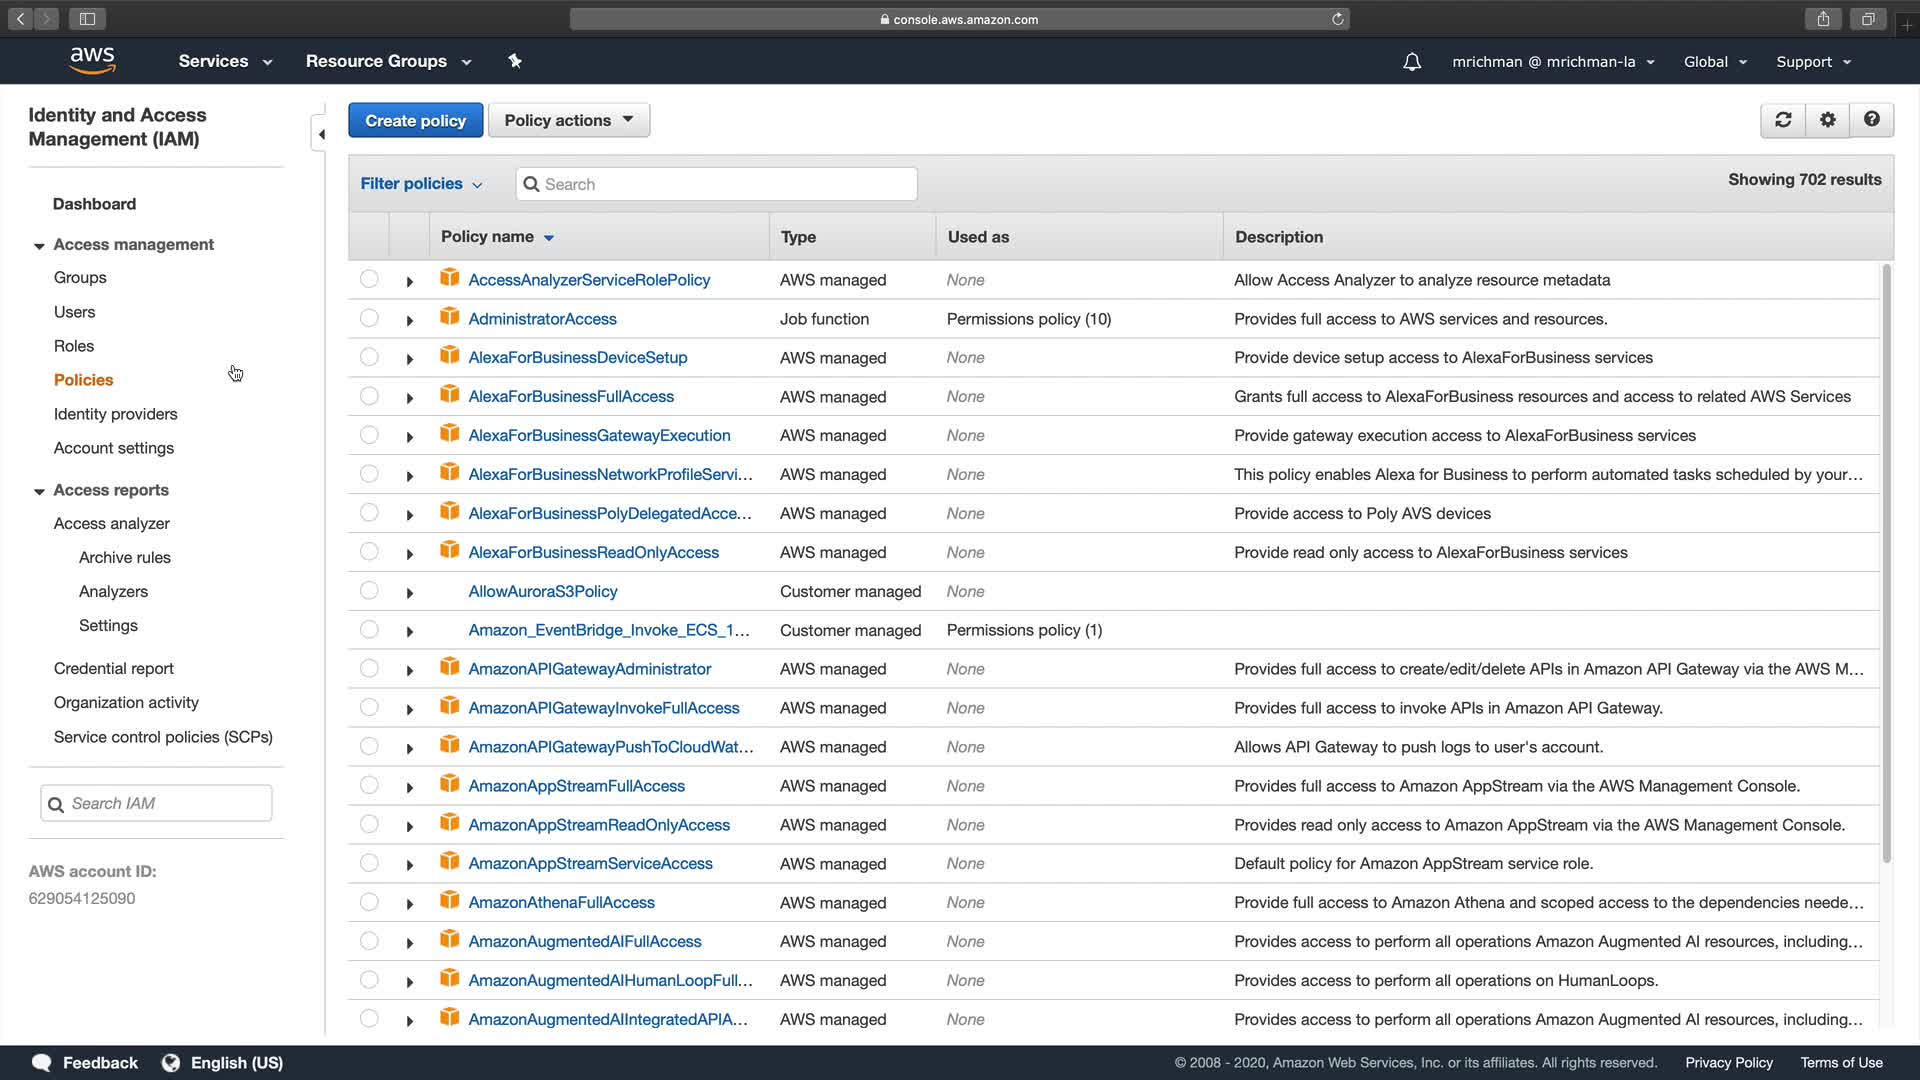Click the orange AdministratorAccess policy icon

(x=450, y=318)
